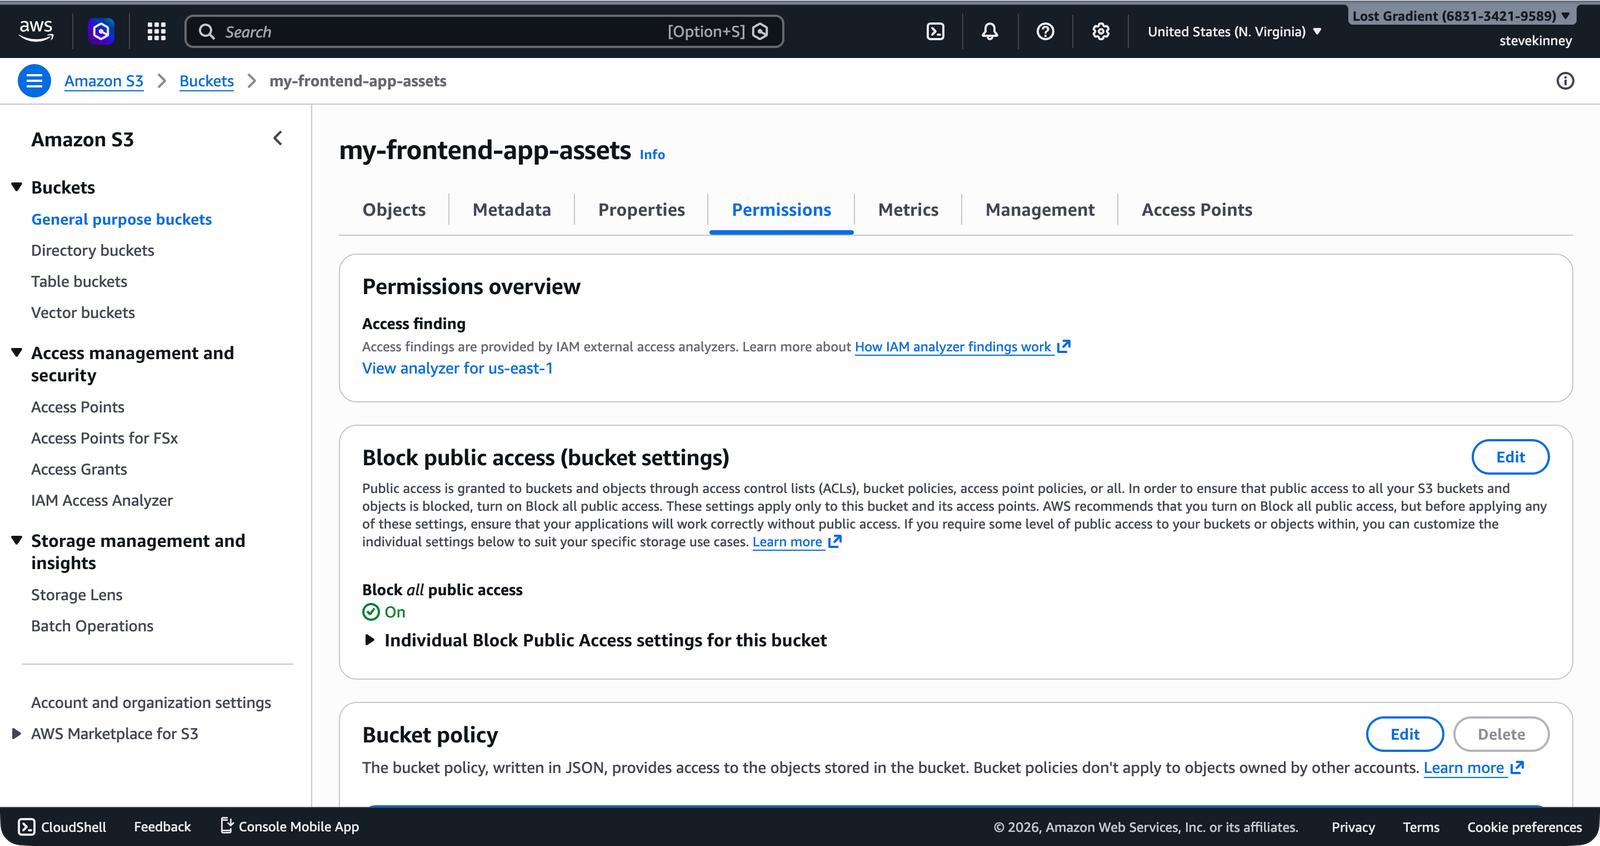The width and height of the screenshot is (1600, 846).
Task: Open Access Points in sidebar
Action: (x=78, y=407)
